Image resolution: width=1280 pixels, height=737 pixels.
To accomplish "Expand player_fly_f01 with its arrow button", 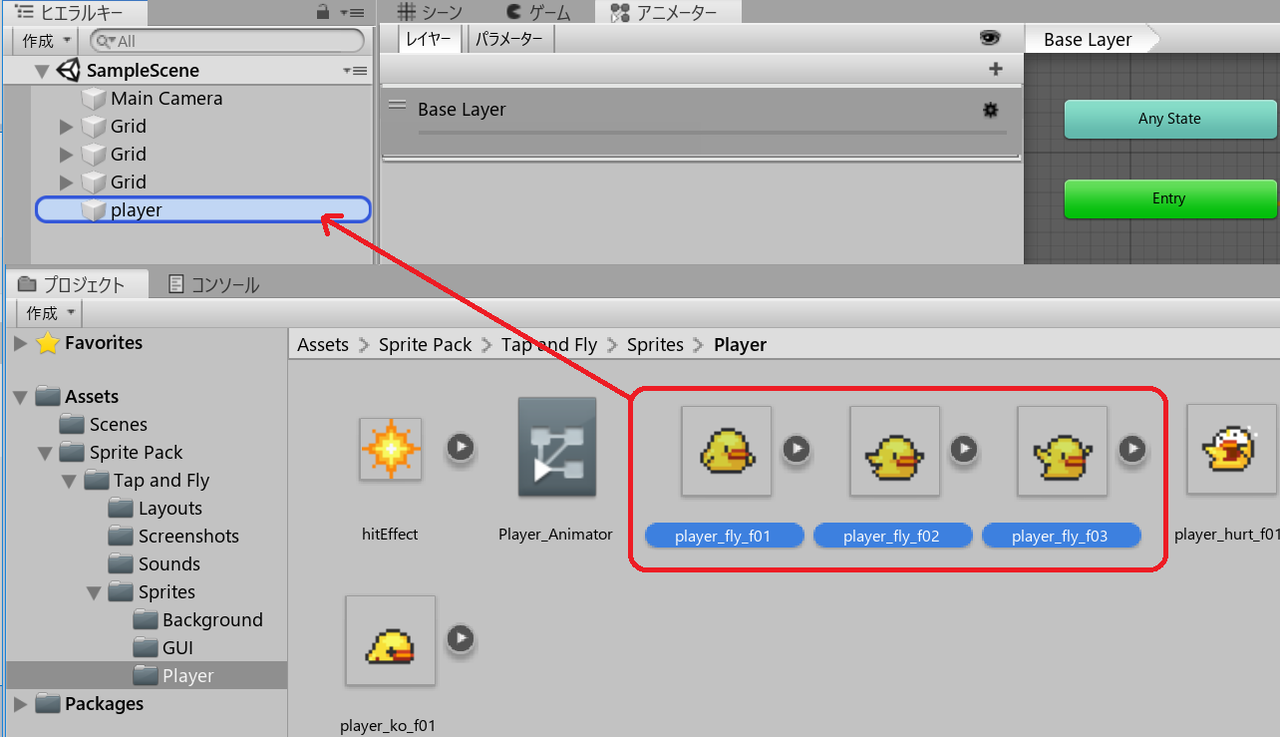I will pyautogui.click(x=796, y=449).
